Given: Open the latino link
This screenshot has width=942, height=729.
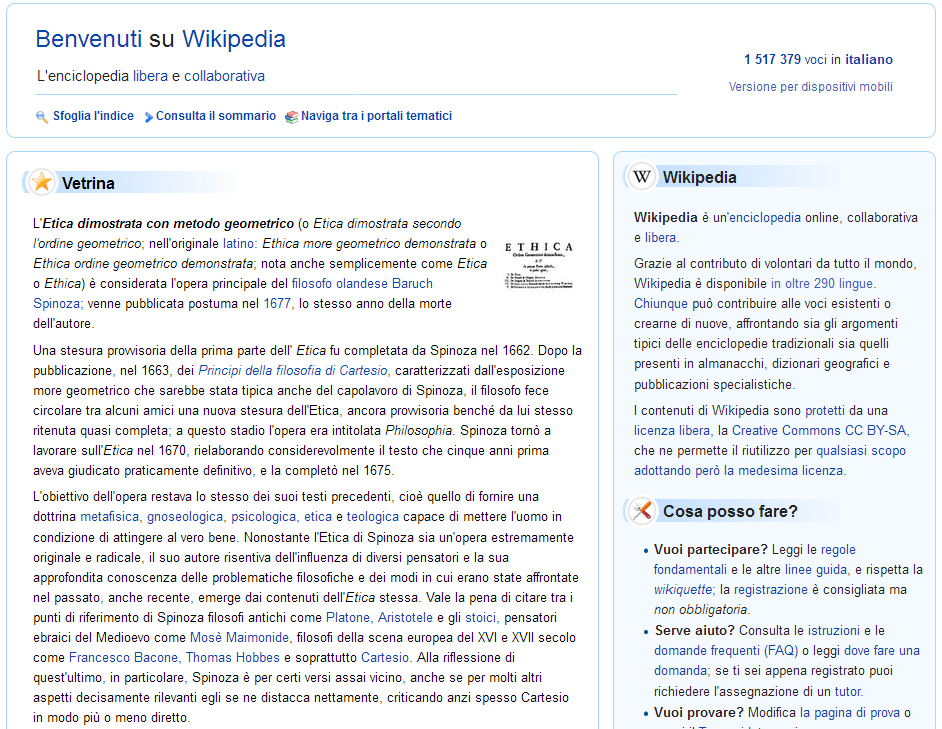Looking at the screenshot, I should click(x=239, y=243).
